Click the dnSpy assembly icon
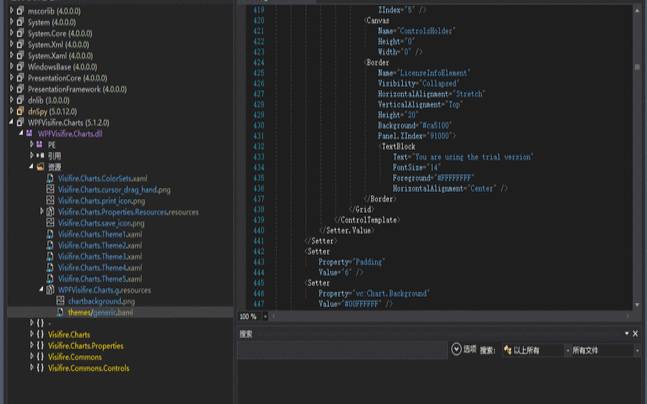This screenshot has width=647, height=404. 19,111
